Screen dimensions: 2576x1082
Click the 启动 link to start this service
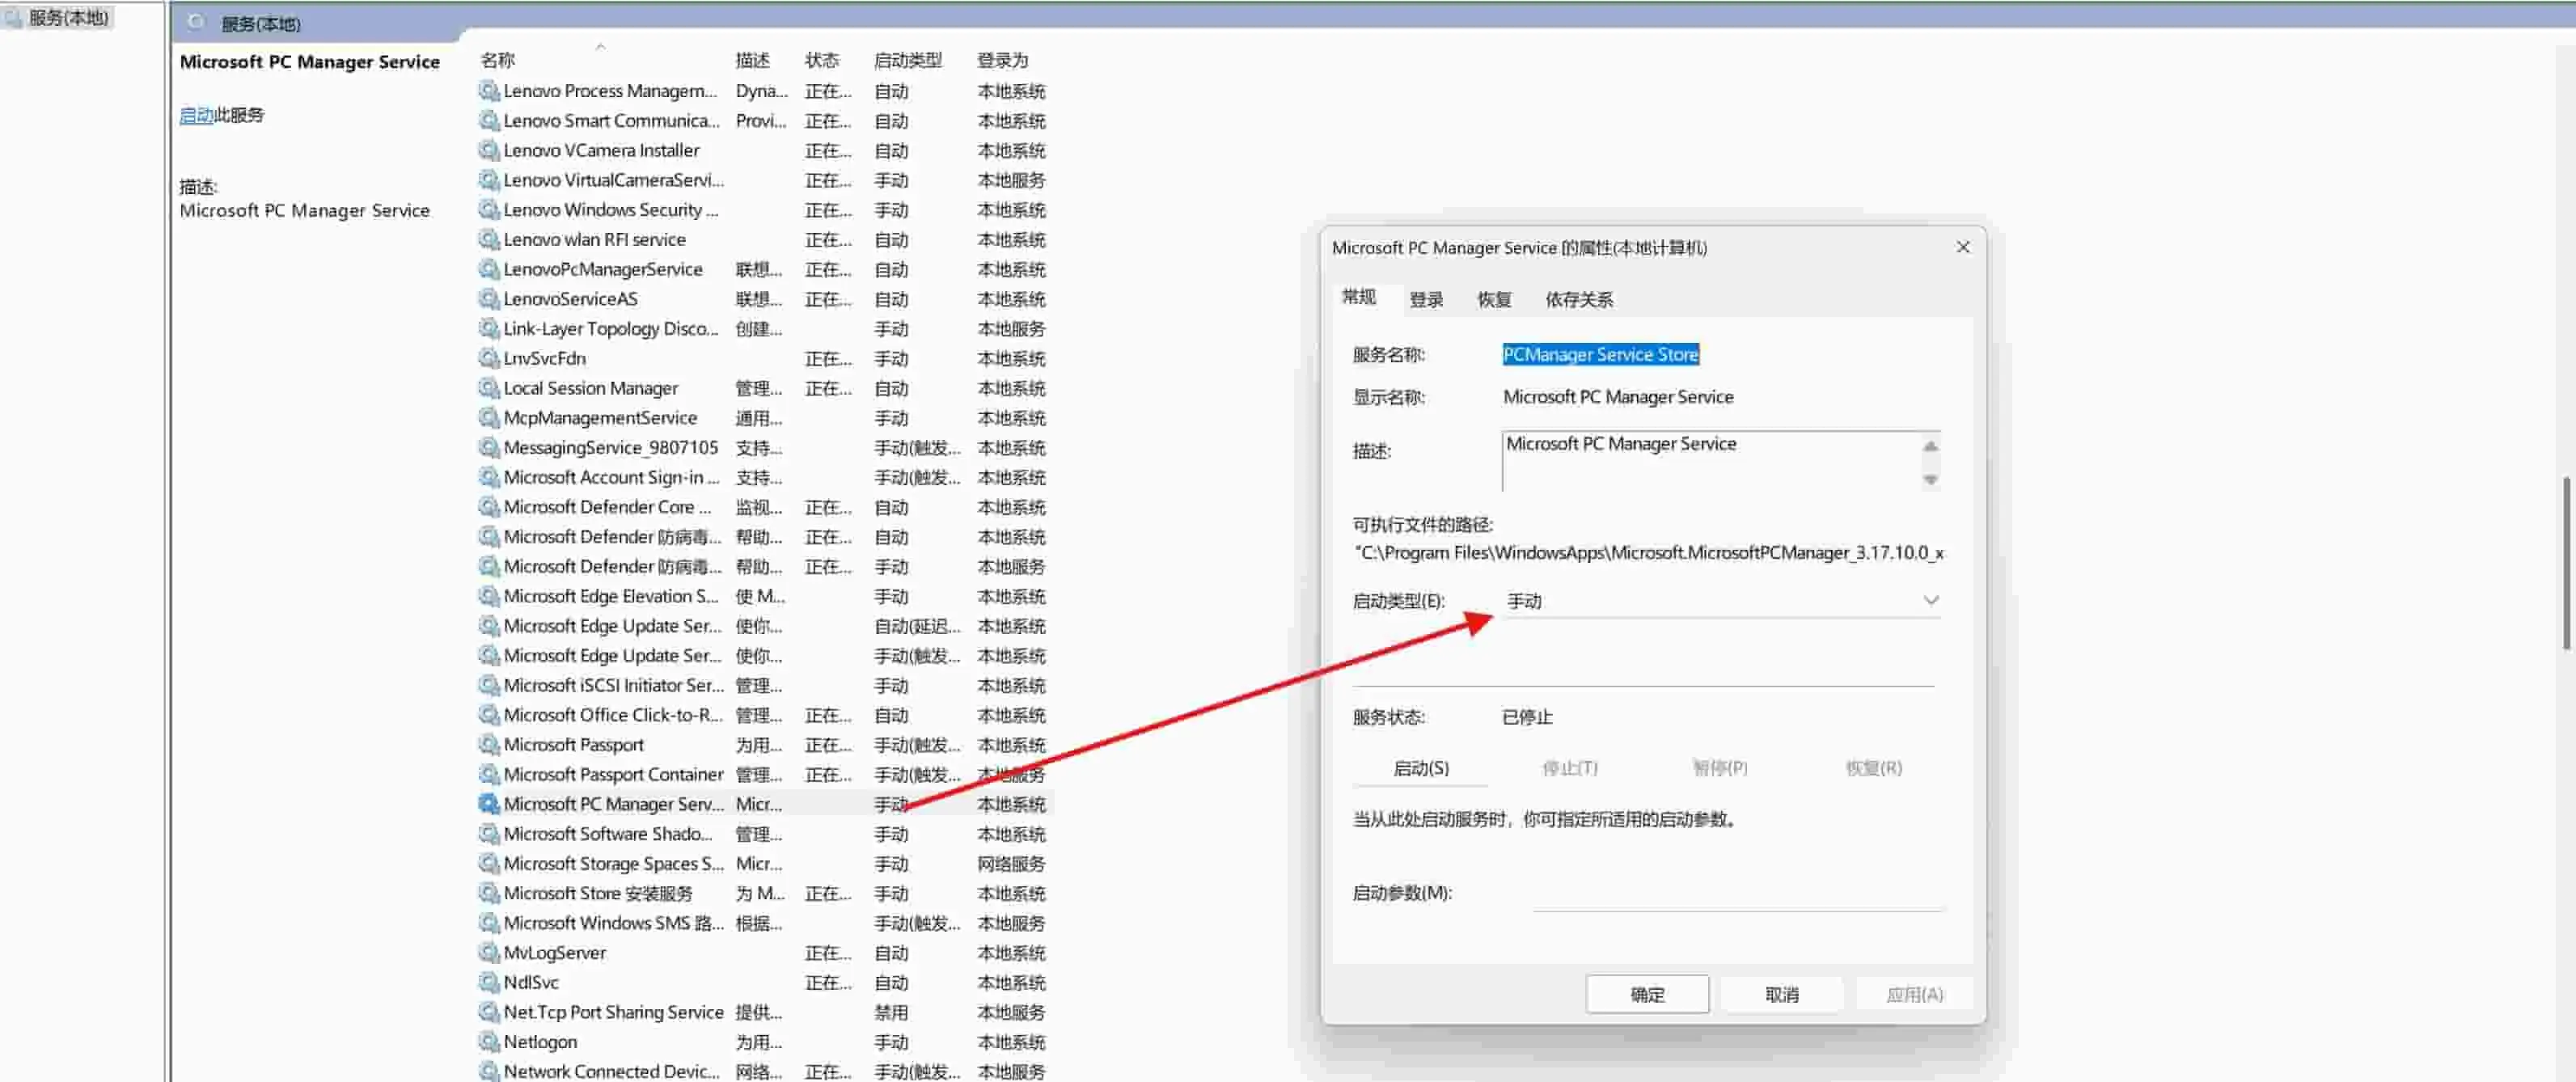coord(196,115)
